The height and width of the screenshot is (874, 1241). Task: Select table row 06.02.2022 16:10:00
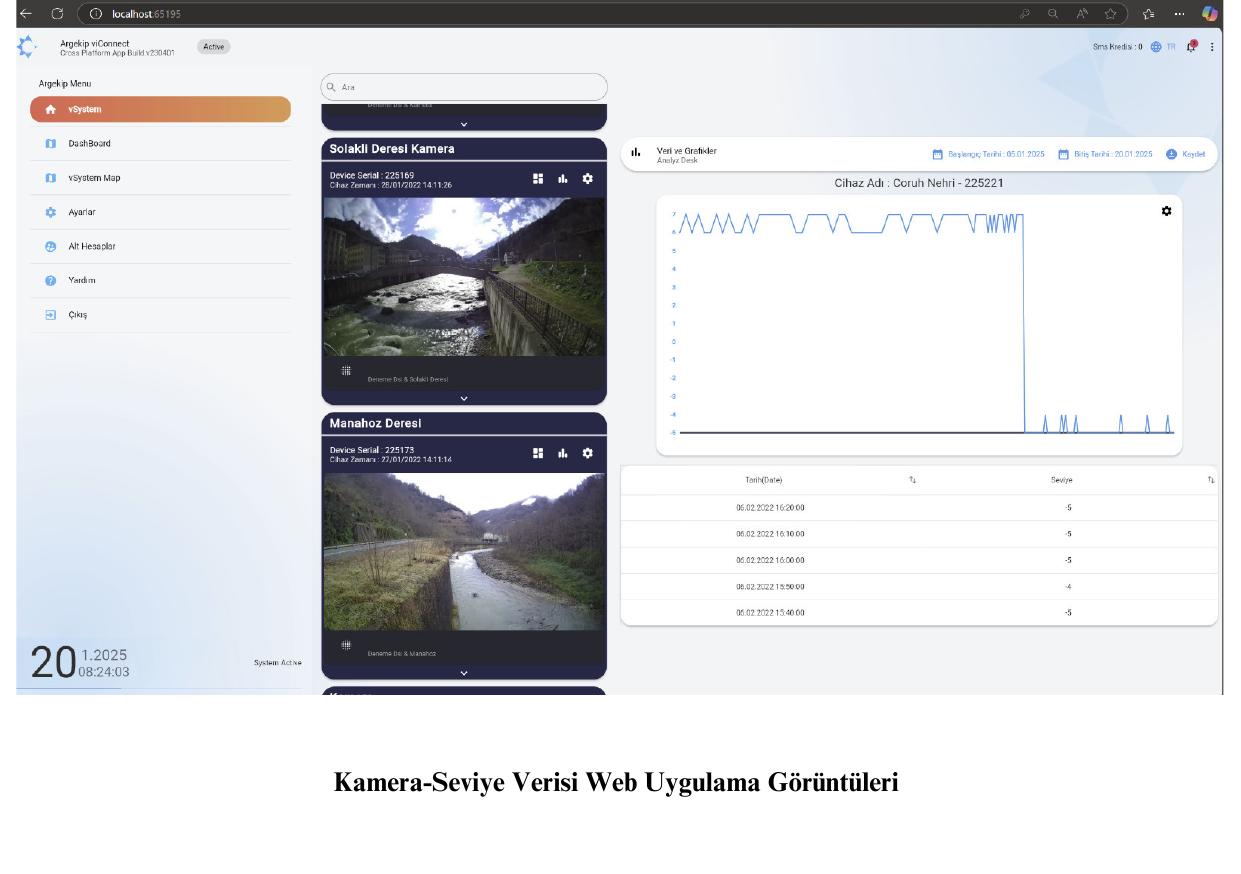(x=919, y=534)
